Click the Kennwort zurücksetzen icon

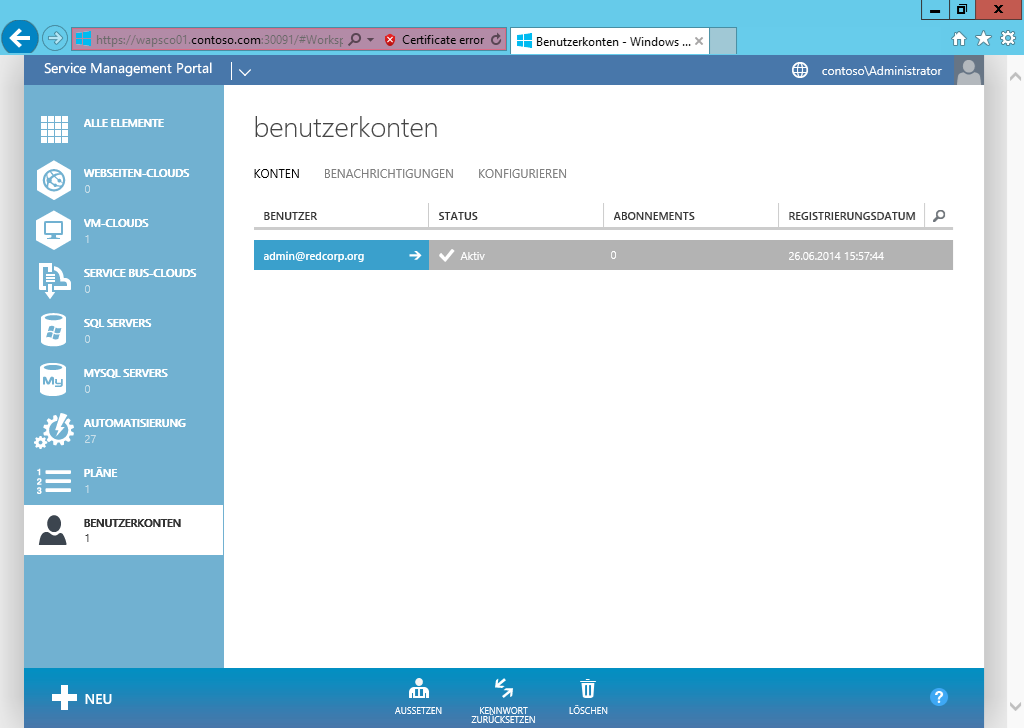tap(504, 688)
